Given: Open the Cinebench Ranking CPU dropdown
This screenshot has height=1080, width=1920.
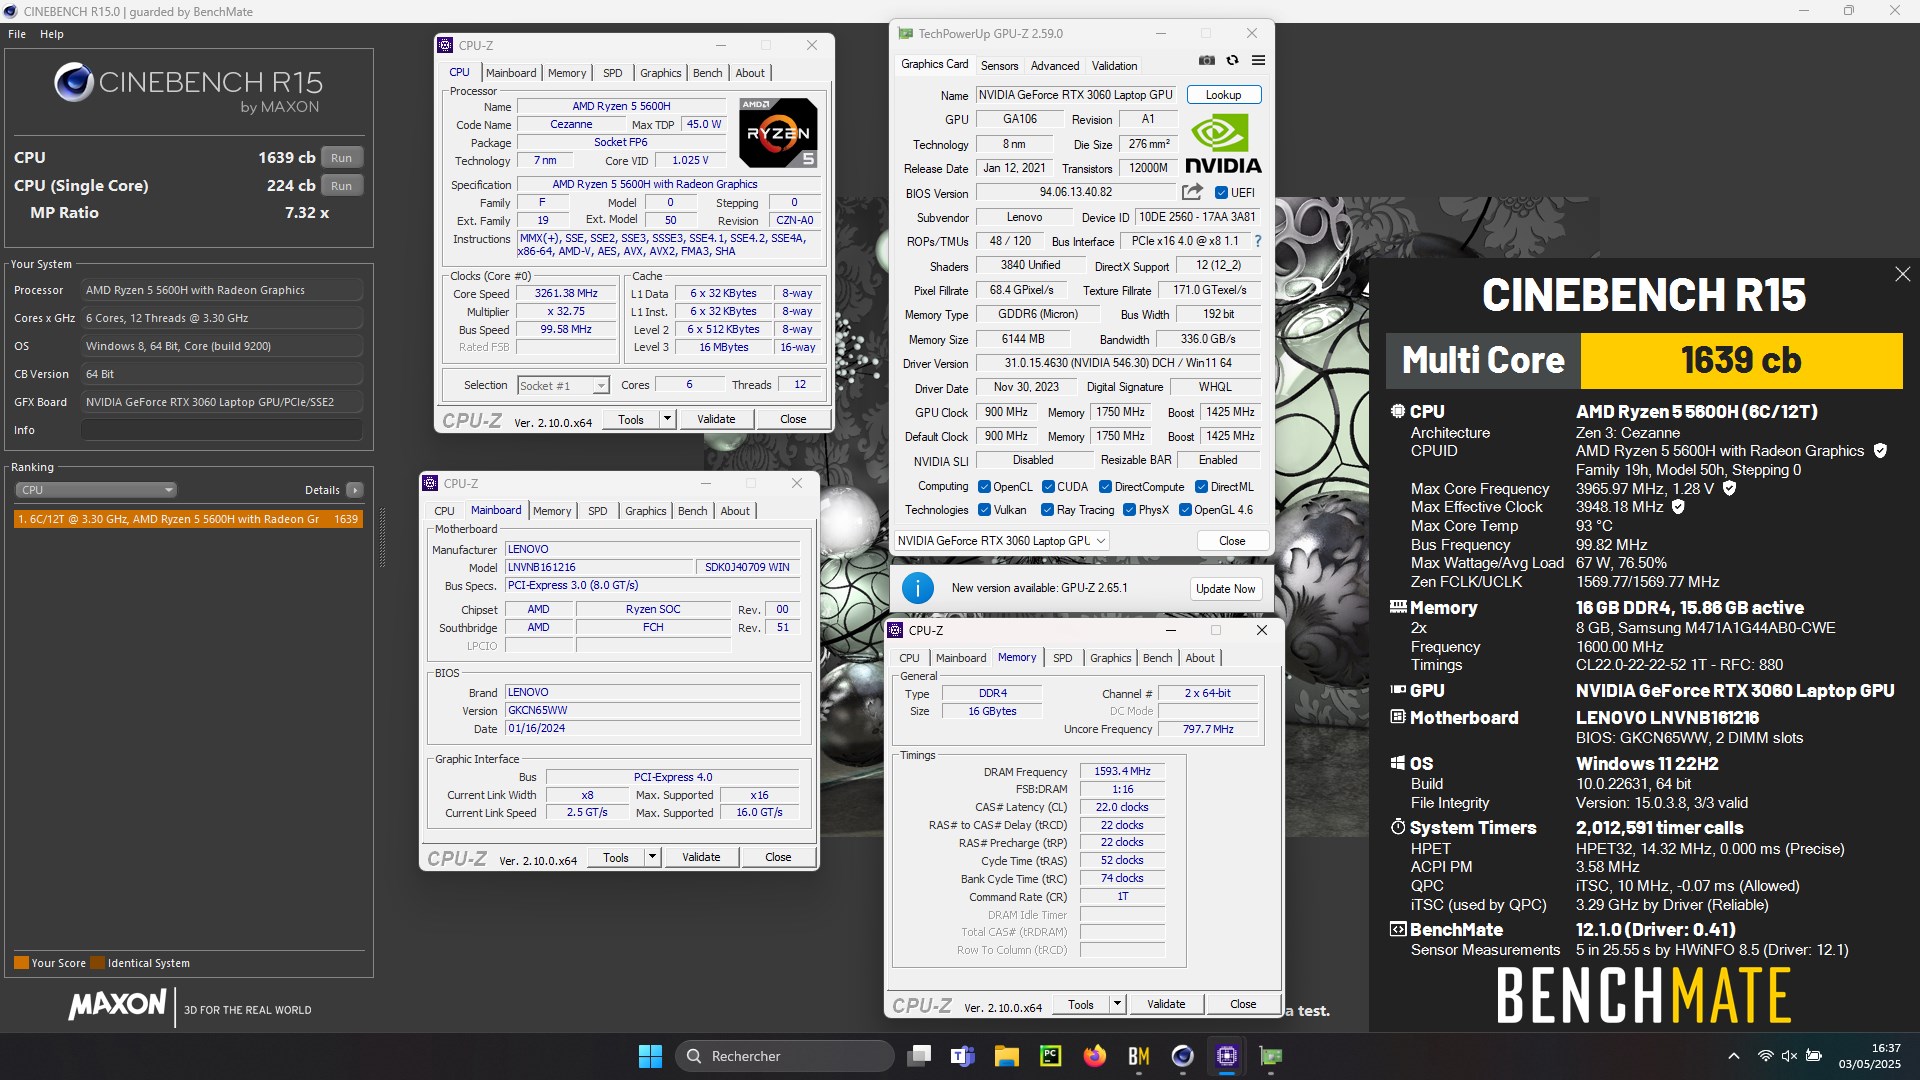Looking at the screenshot, I should pyautogui.click(x=96, y=490).
